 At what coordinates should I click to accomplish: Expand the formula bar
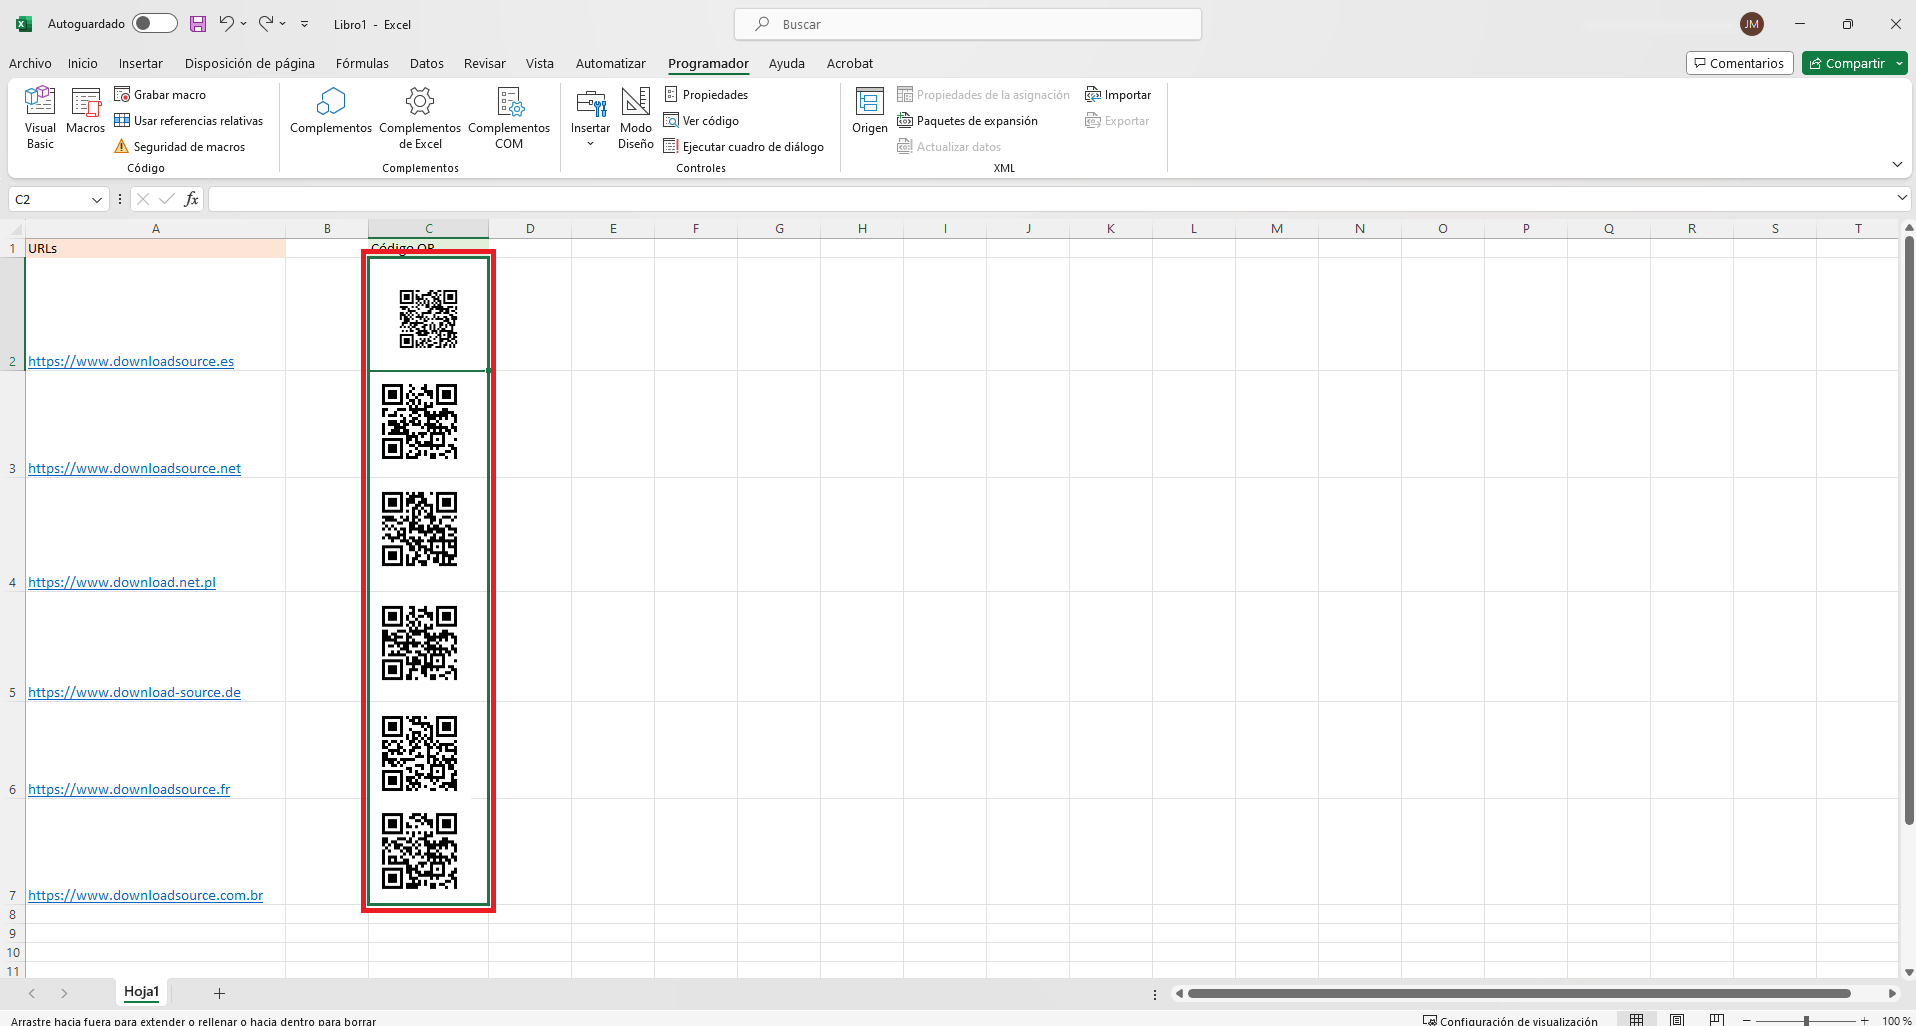(1902, 198)
